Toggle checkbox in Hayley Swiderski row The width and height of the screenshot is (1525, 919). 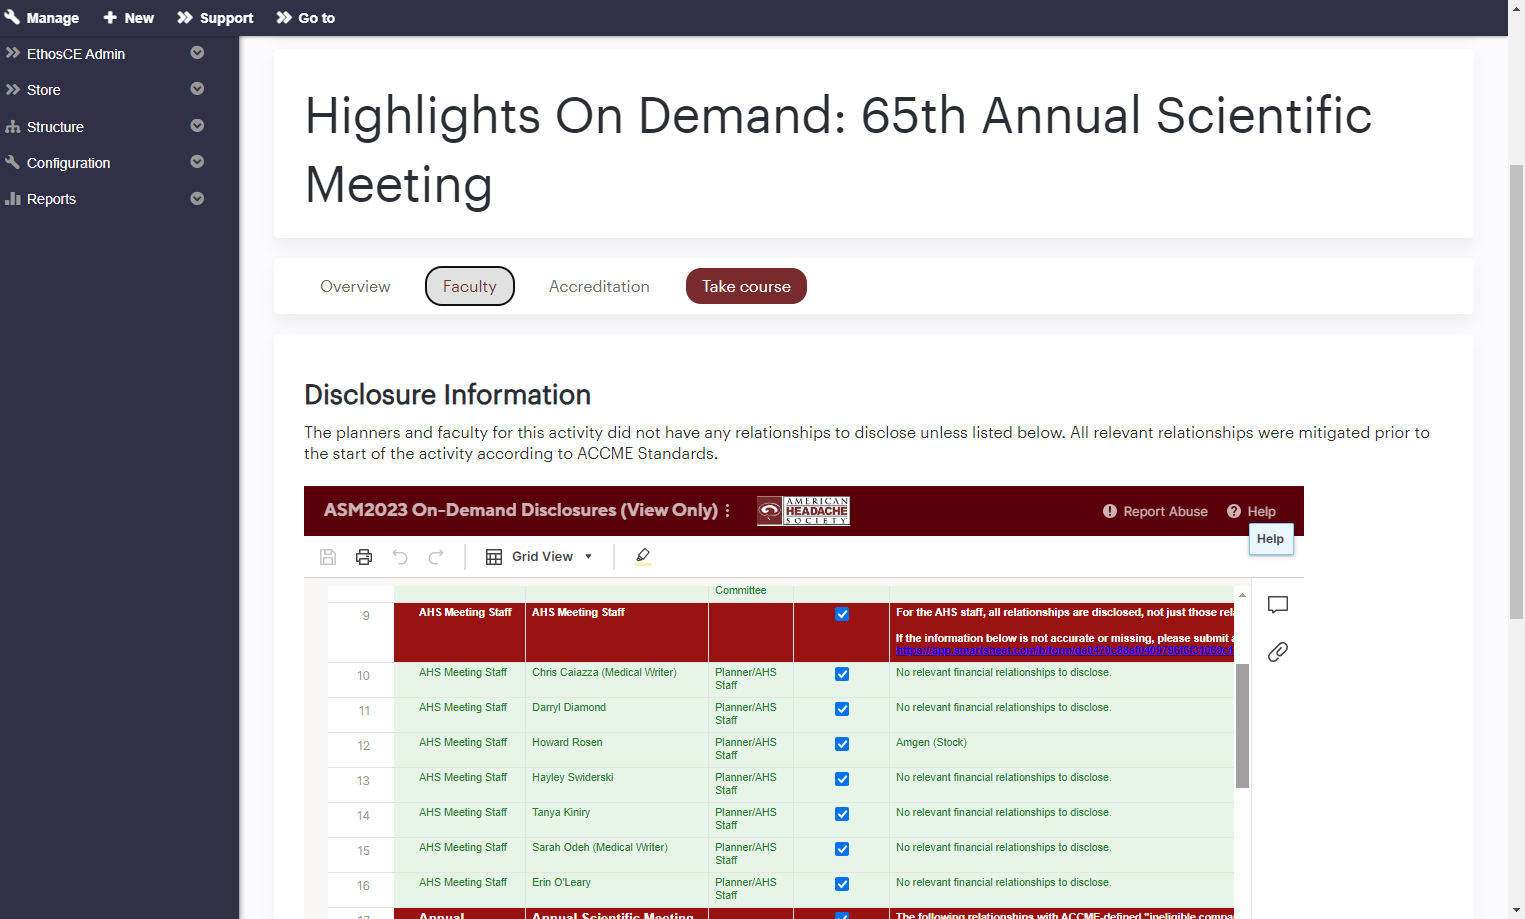(842, 779)
